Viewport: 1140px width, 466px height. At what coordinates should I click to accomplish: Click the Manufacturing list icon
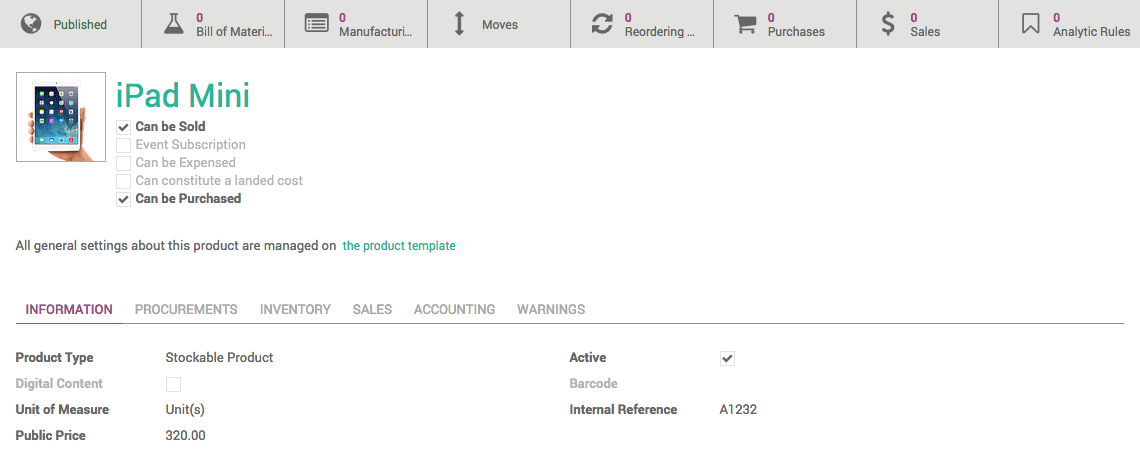point(317,24)
